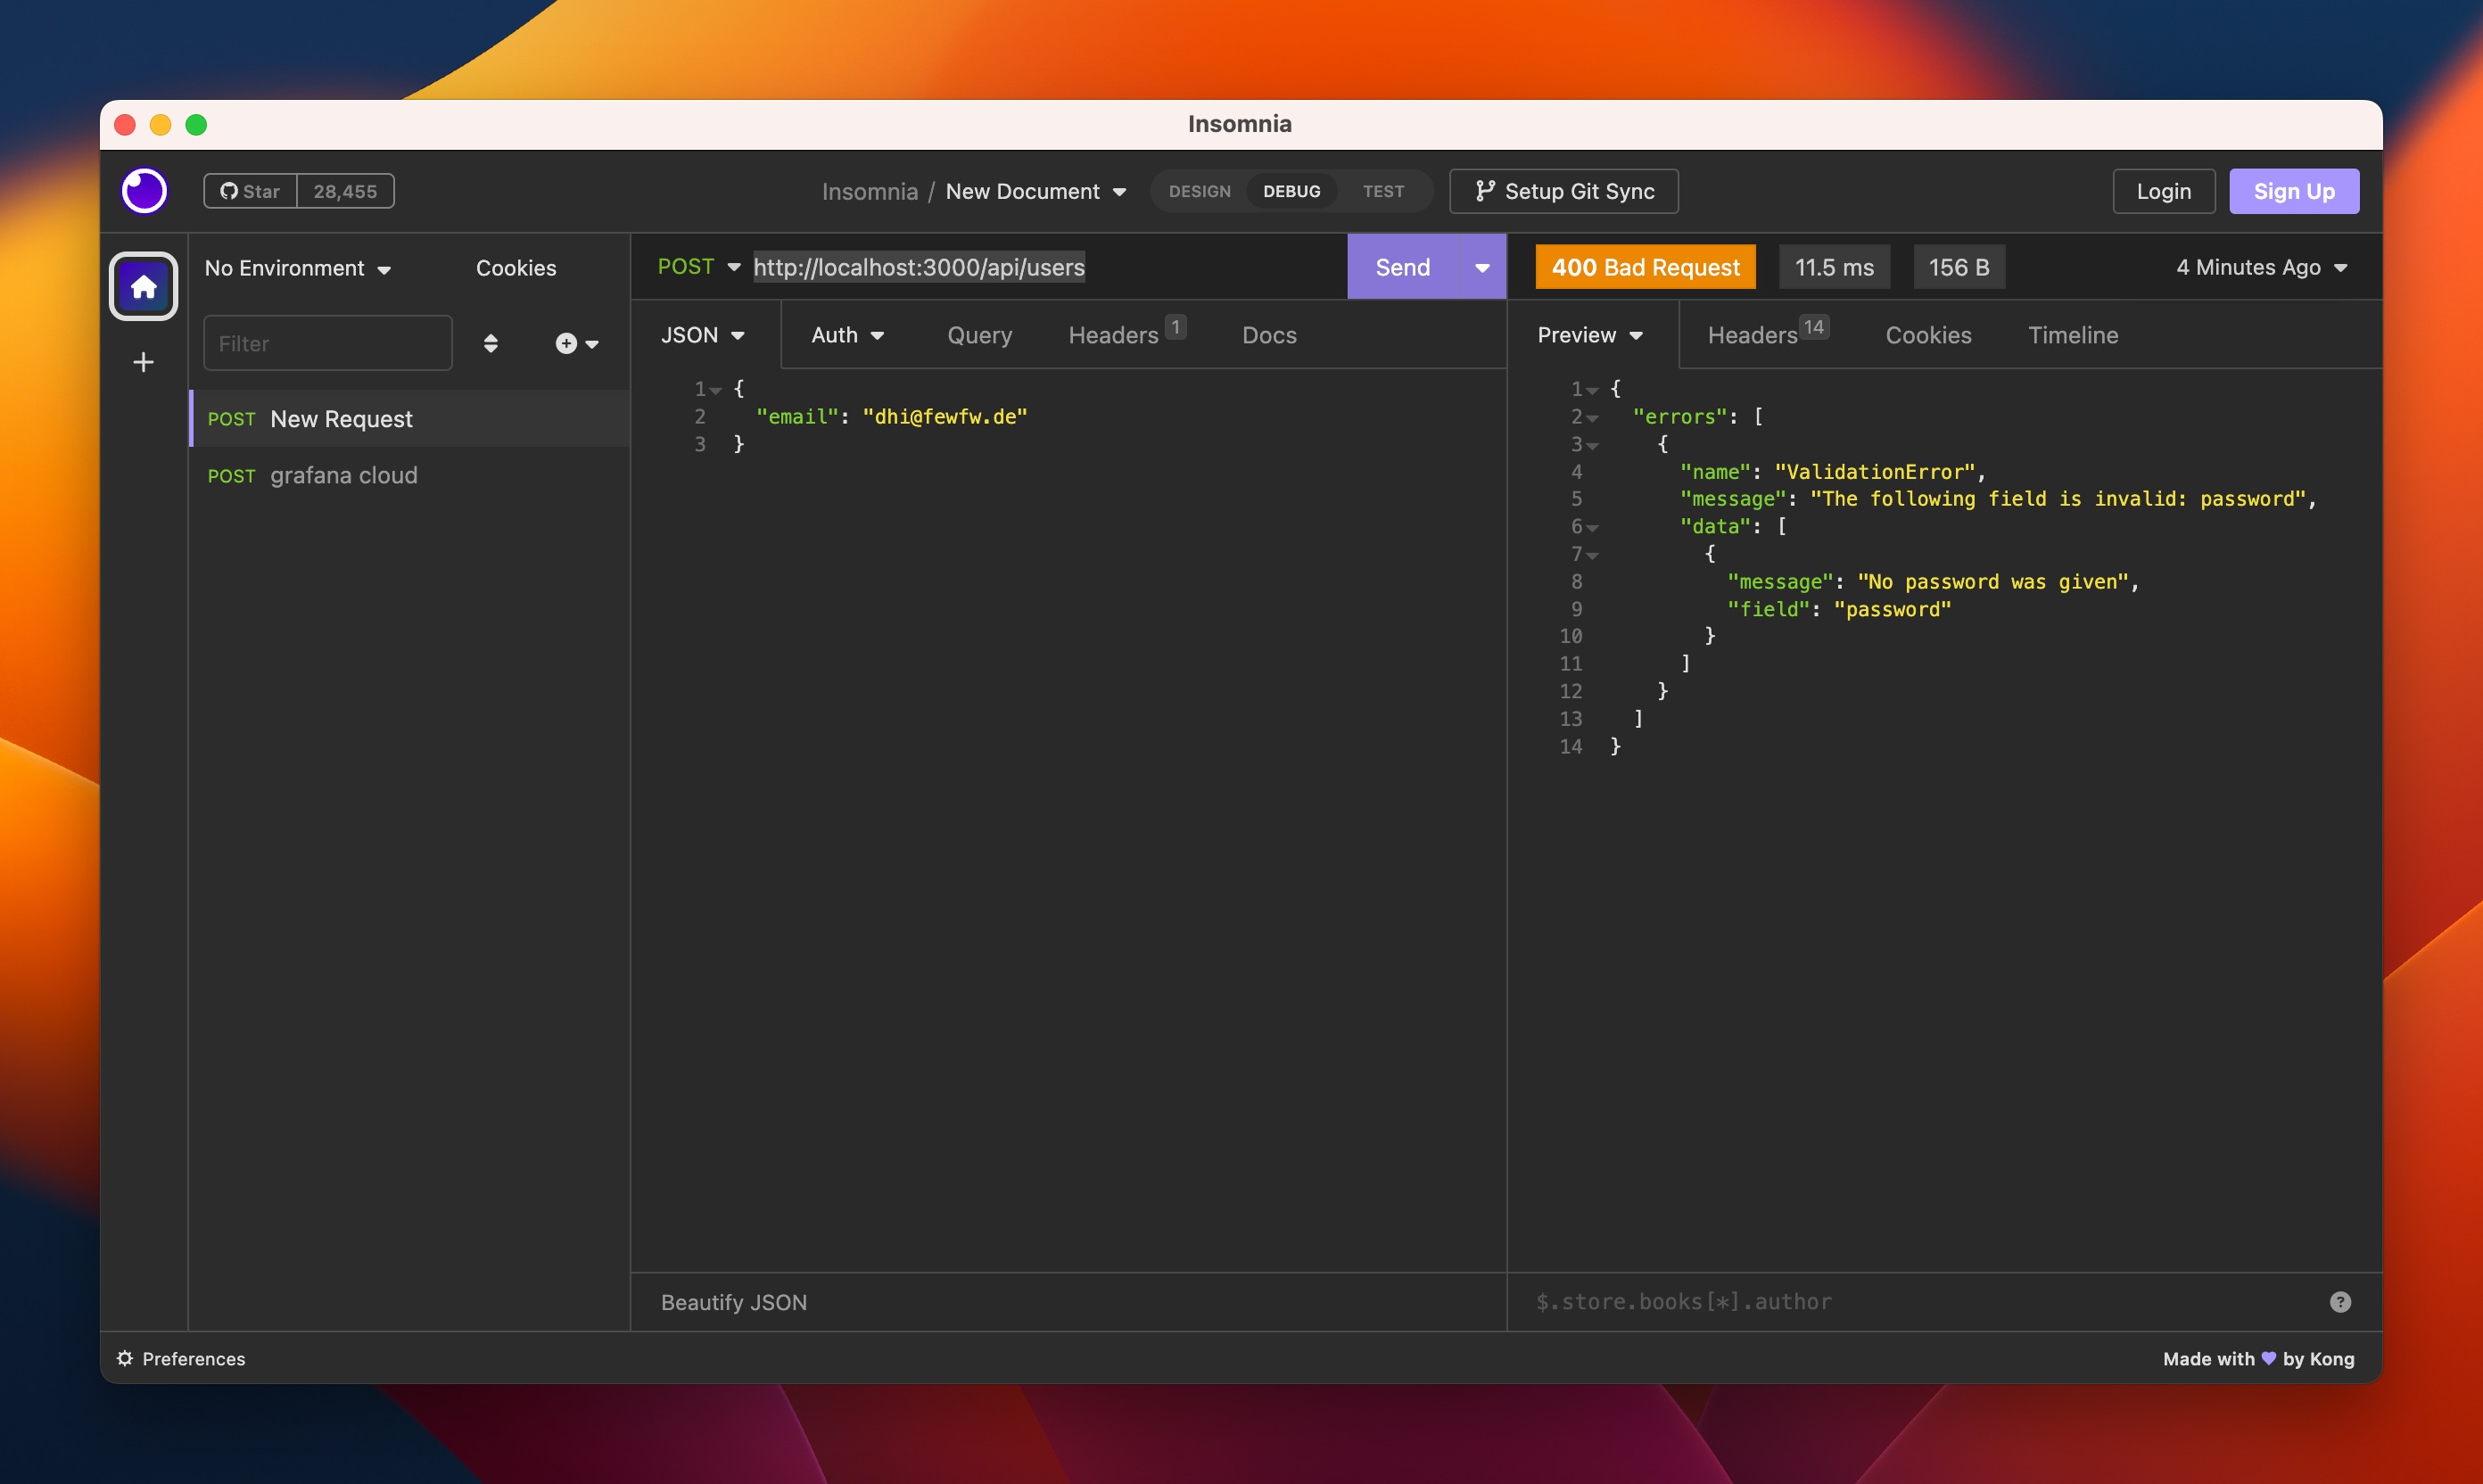
Task: Click the Sign Up button
Action: (x=2293, y=190)
